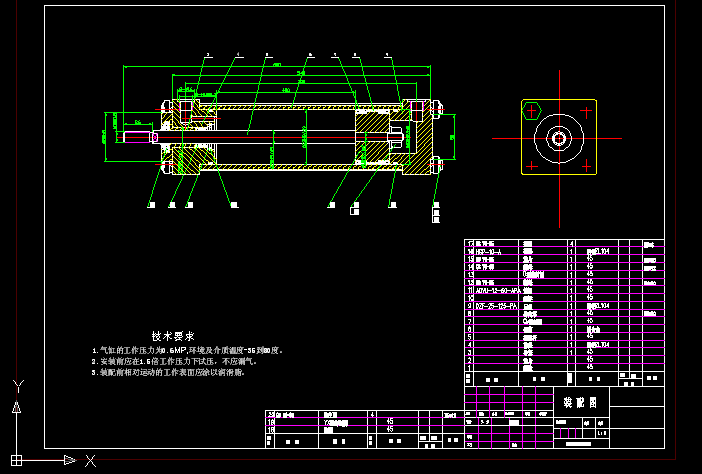Select the central piston rod in section view
702x474 pixels.
260,136
